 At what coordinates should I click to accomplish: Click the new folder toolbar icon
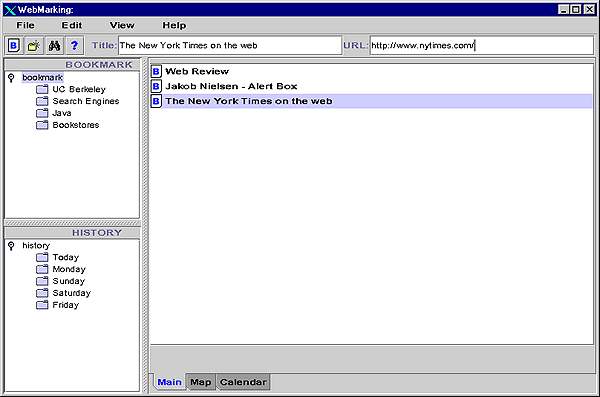click(x=34, y=46)
